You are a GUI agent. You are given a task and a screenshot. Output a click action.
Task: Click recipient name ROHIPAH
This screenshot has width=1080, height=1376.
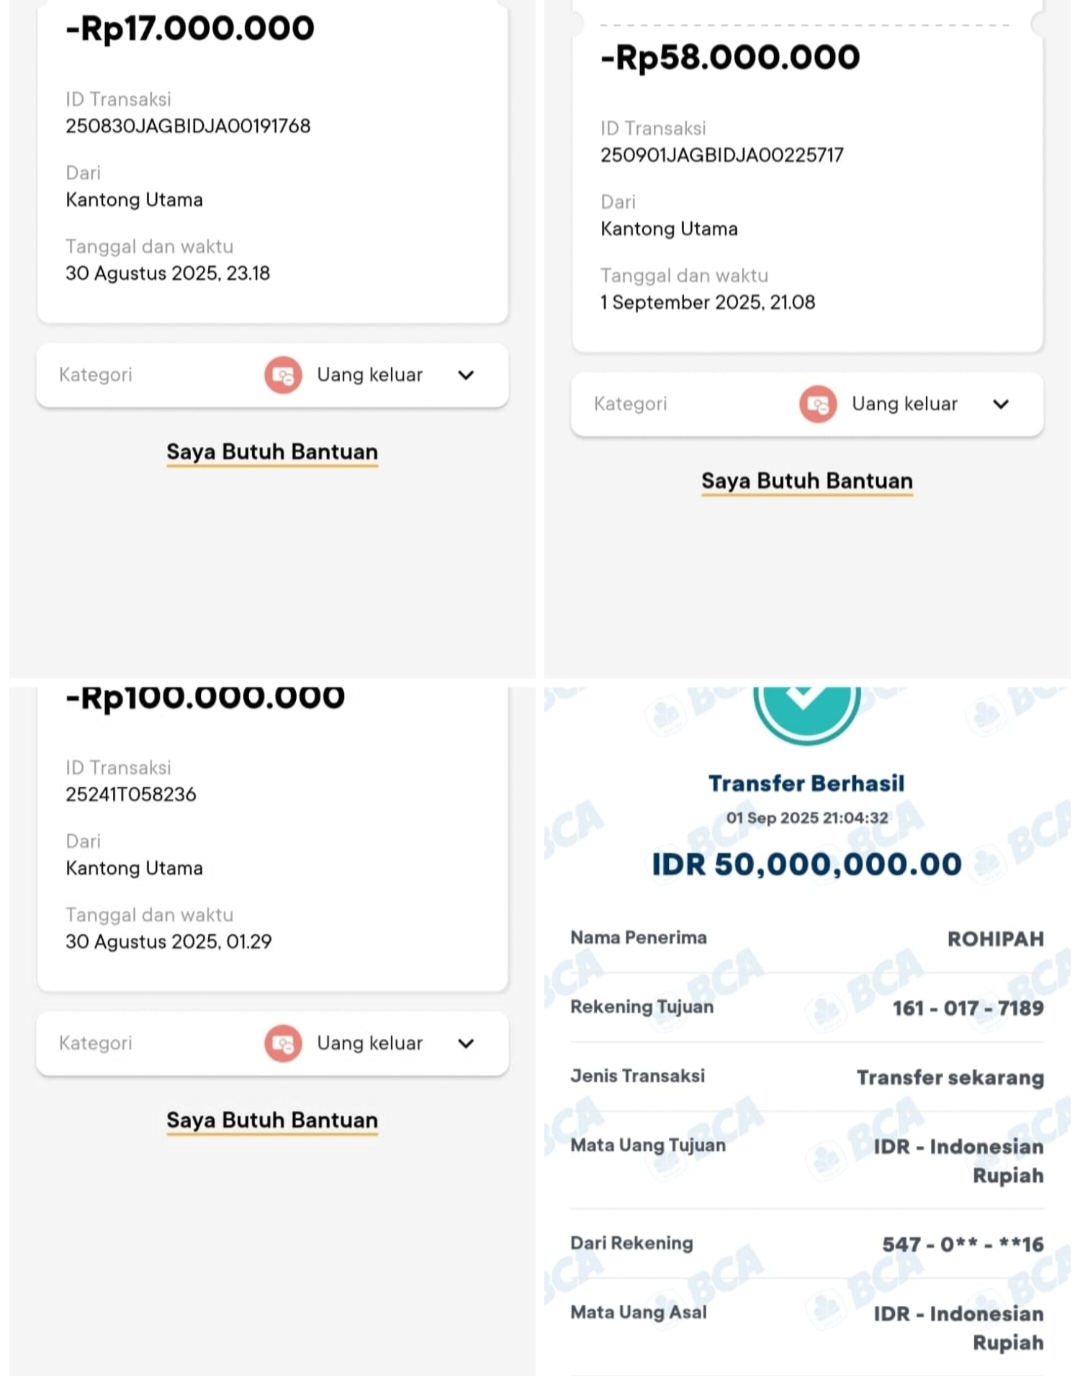(995, 939)
